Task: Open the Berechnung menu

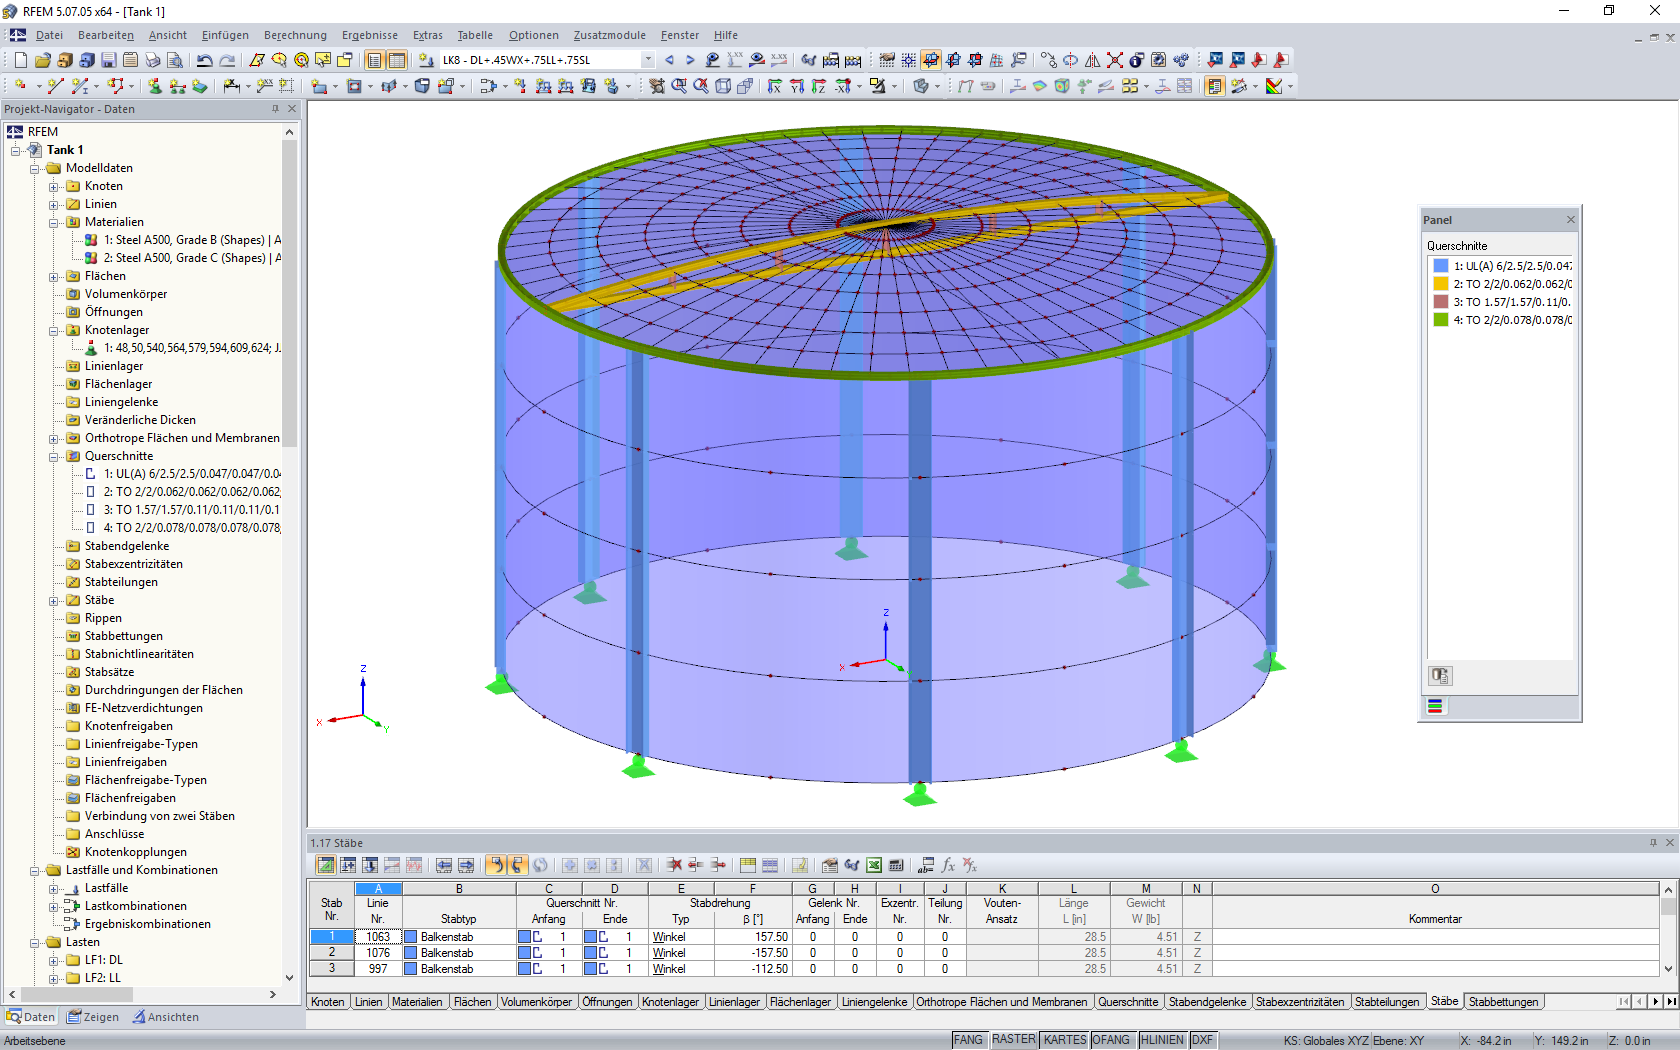Action: (x=294, y=35)
